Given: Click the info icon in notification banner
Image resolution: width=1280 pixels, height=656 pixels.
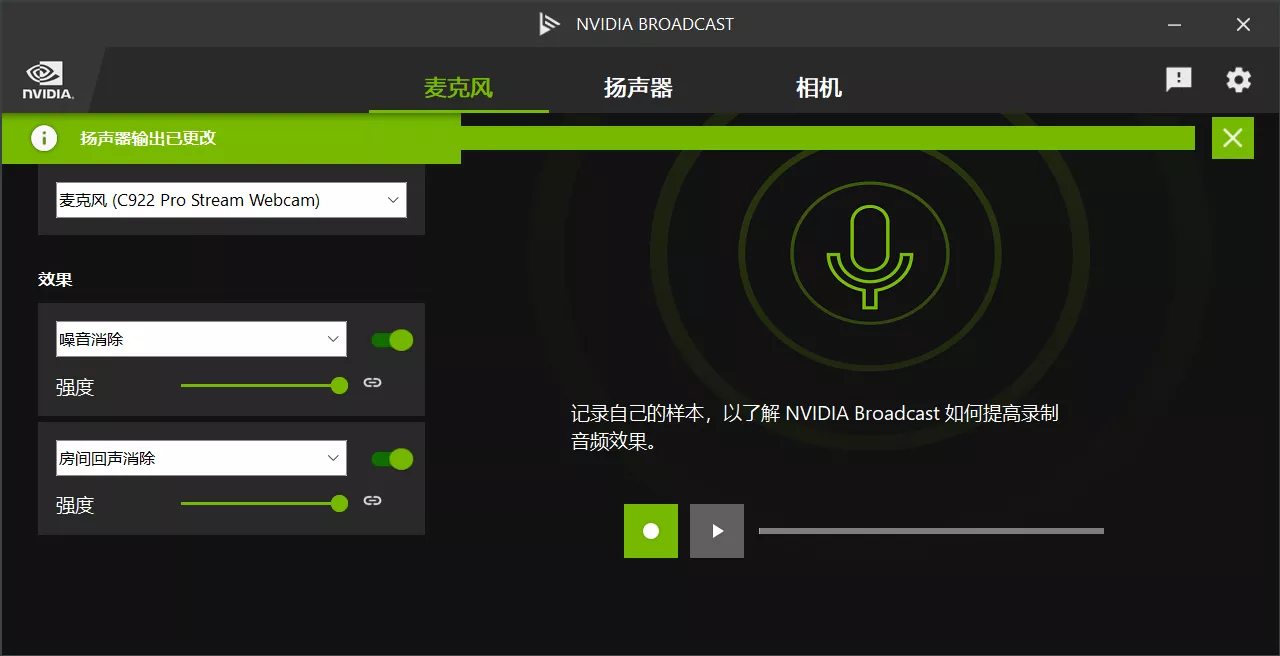Looking at the screenshot, I should tap(44, 138).
